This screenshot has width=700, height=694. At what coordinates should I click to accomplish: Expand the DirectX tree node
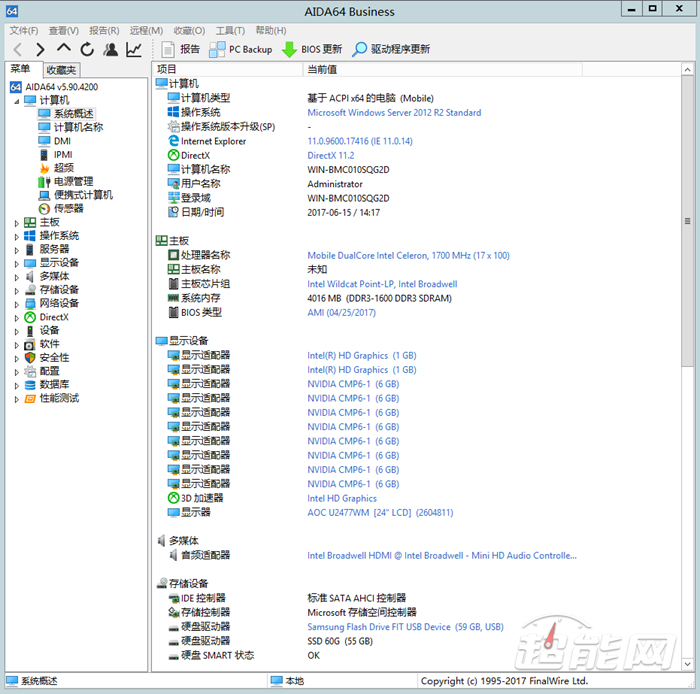(17, 318)
